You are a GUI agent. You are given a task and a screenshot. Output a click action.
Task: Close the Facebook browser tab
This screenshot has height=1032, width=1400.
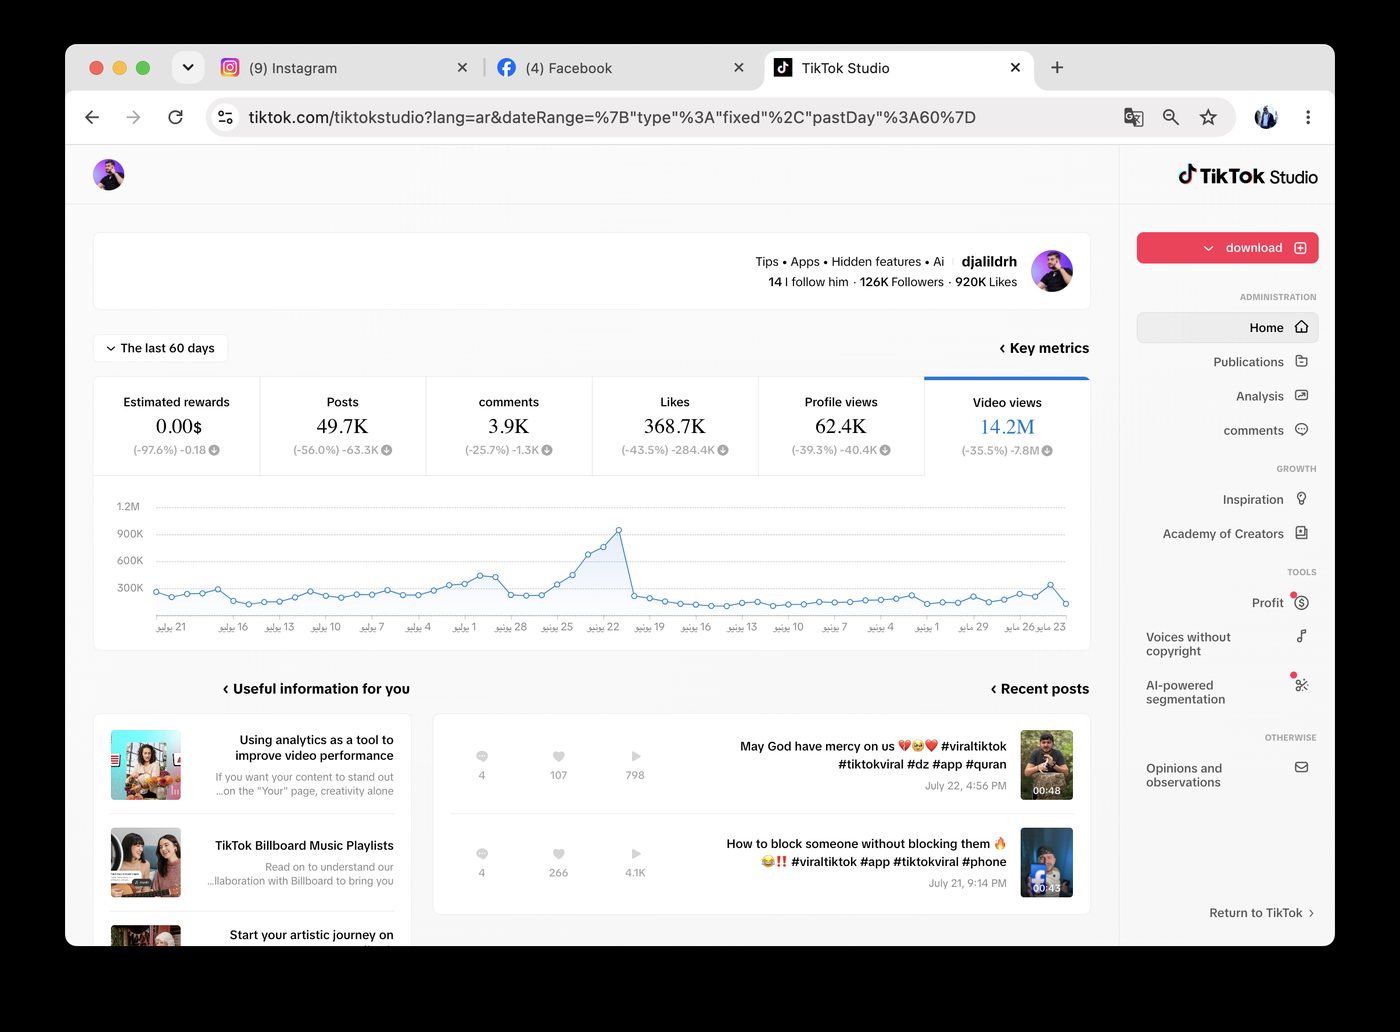[x=739, y=68]
